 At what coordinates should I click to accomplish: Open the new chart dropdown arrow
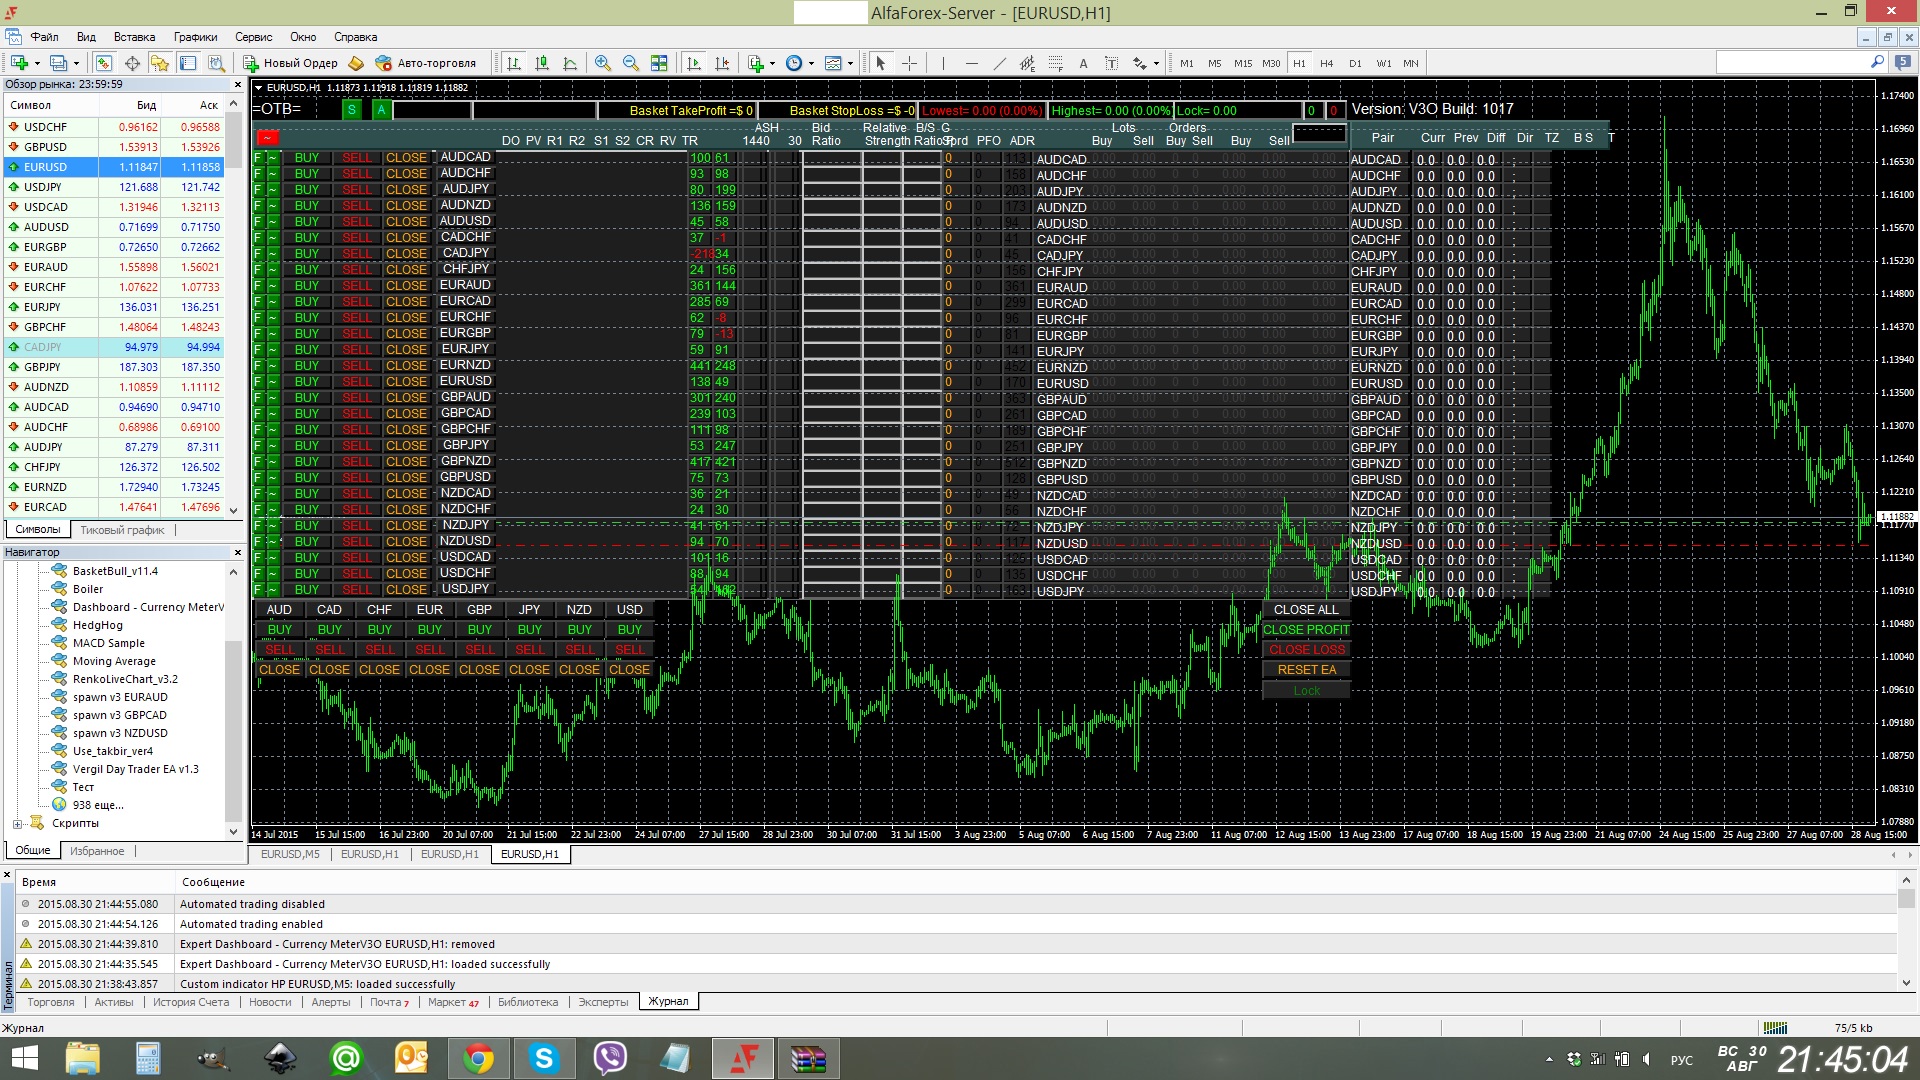(36, 64)
